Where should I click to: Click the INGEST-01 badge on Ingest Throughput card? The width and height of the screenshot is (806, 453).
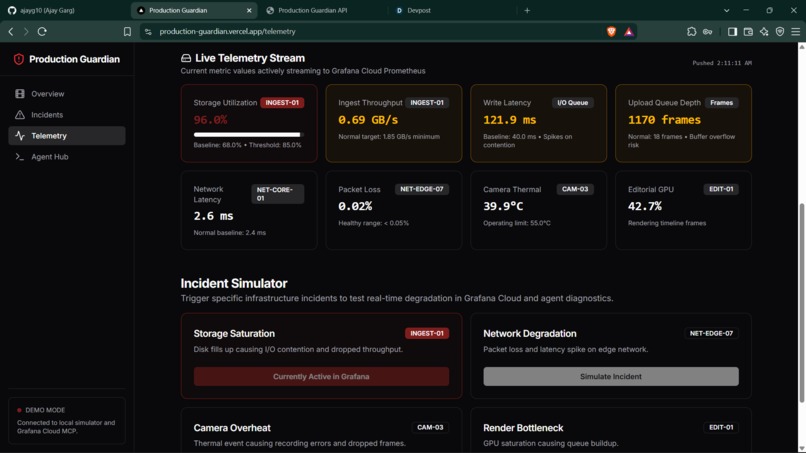[x=427, y=103]
